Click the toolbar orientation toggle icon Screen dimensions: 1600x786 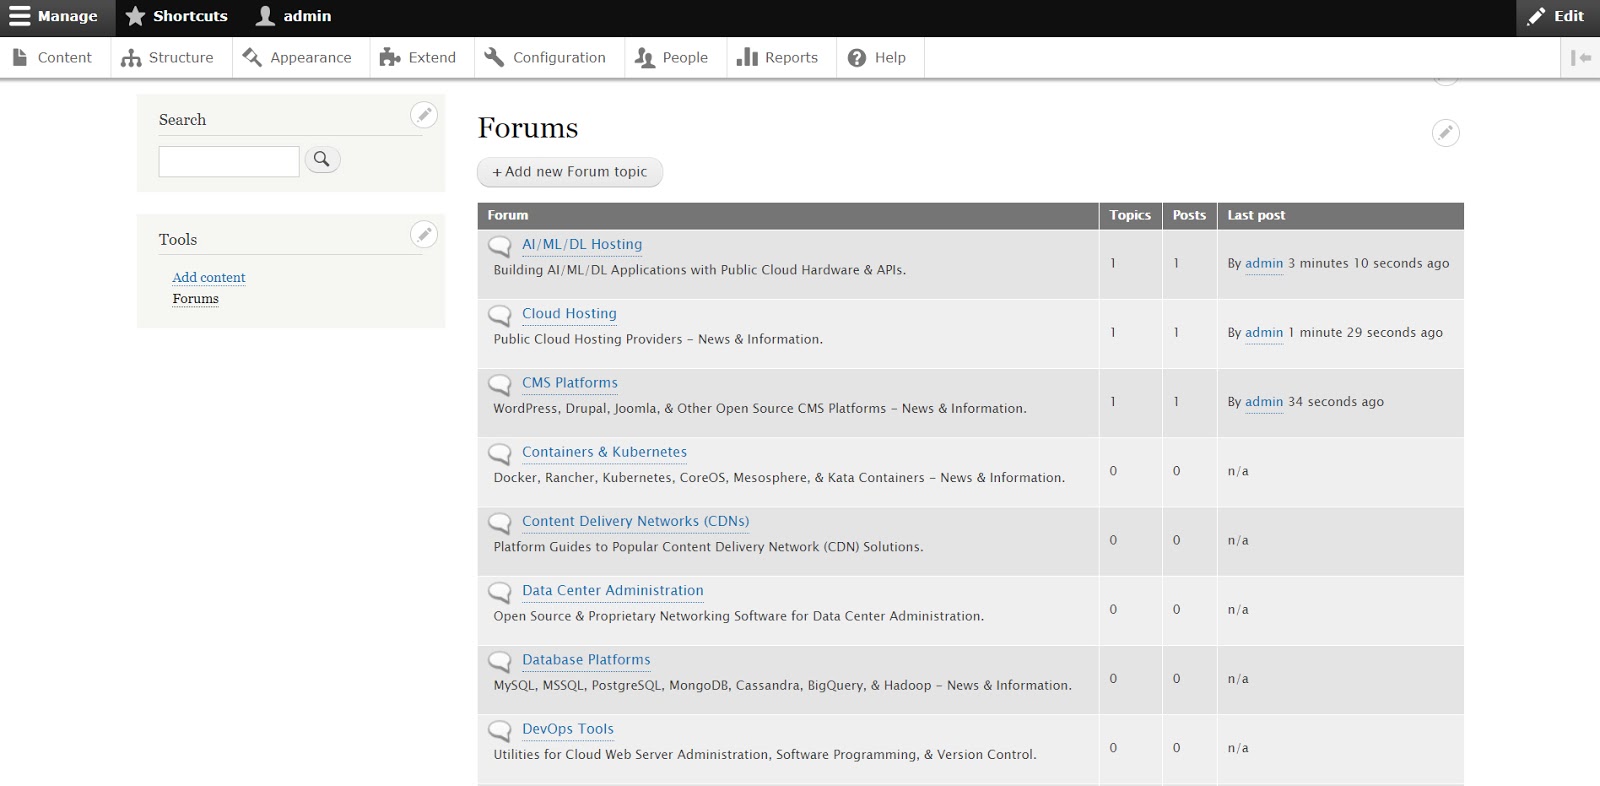tap(1580, 58)
